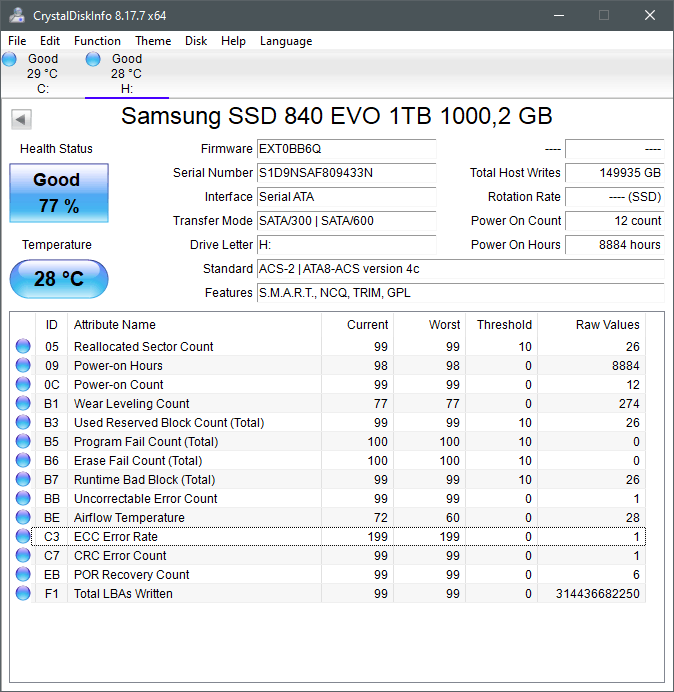
Task: Click the status orb for Airflow Temperature
Action: coord(23,517)
